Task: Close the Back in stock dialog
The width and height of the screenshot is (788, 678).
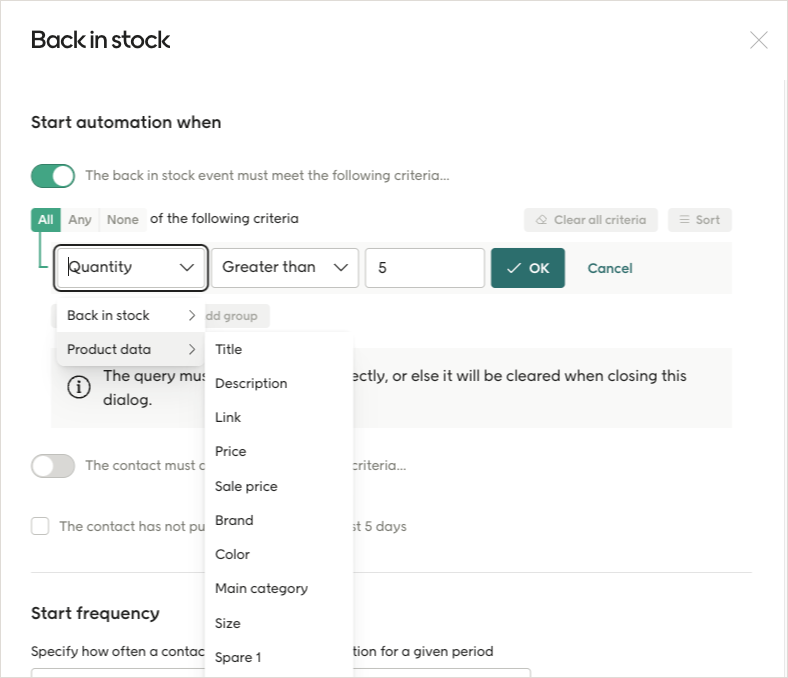Action: tap(759, 40)
